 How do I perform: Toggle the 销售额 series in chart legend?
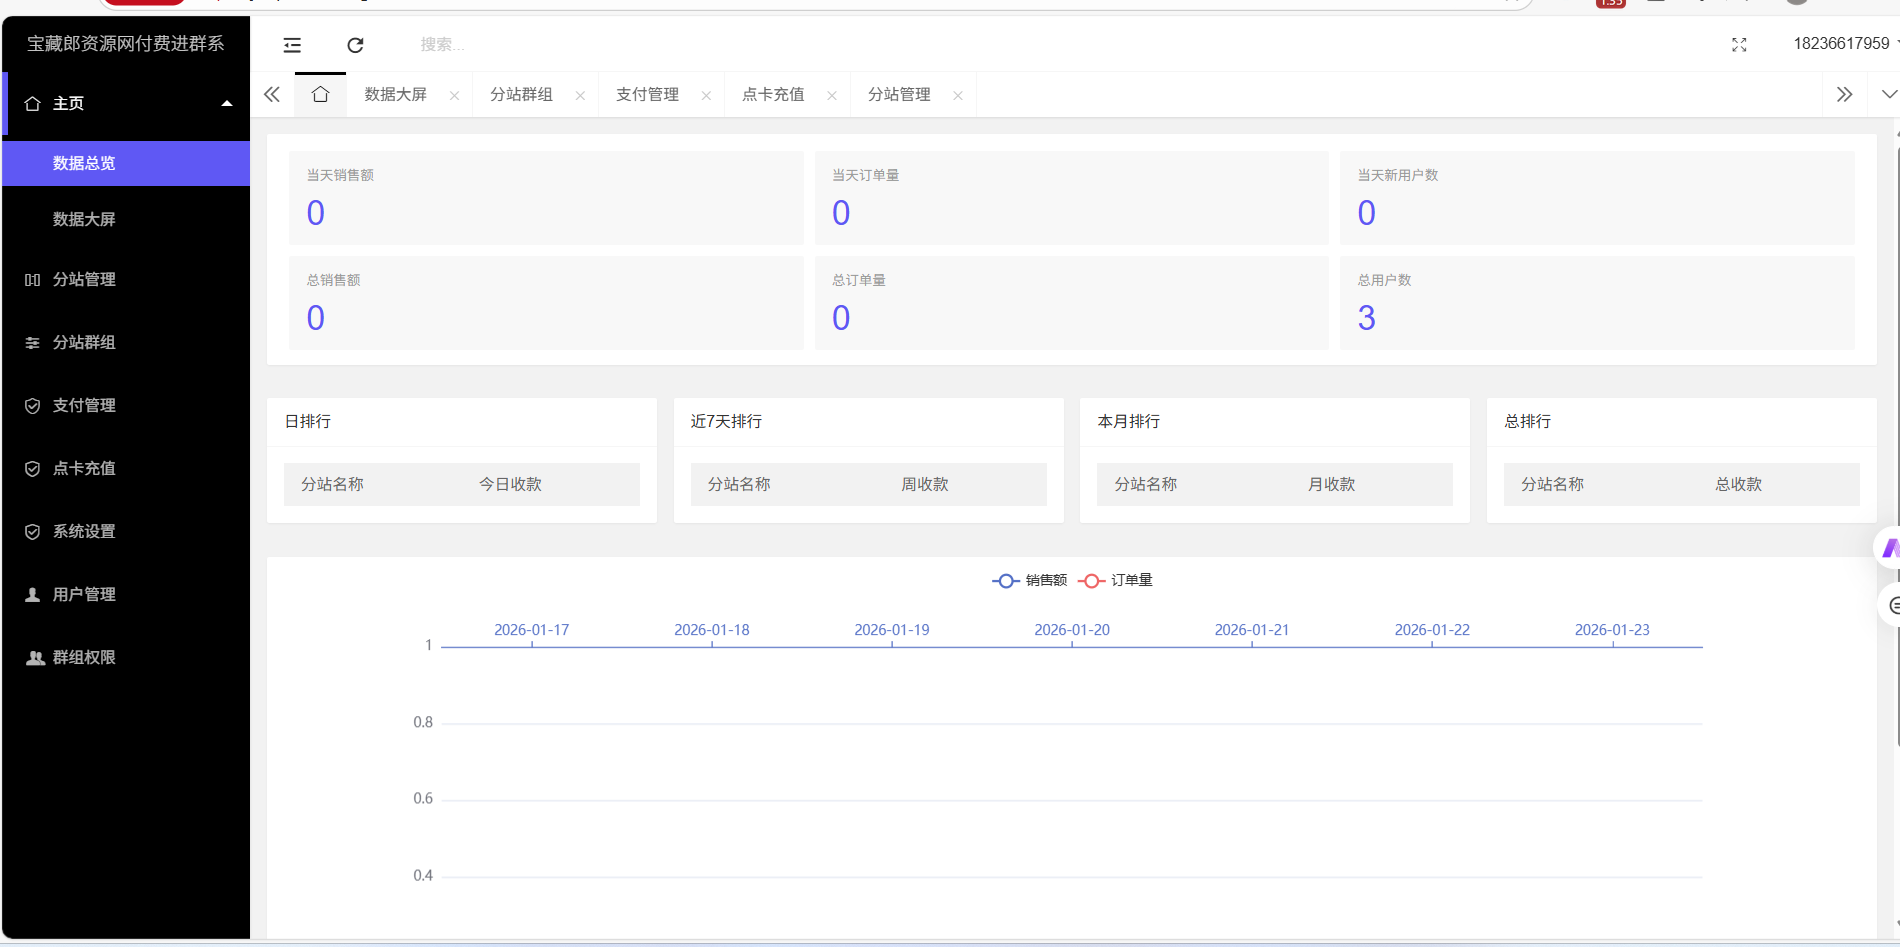pos(1029,581)
